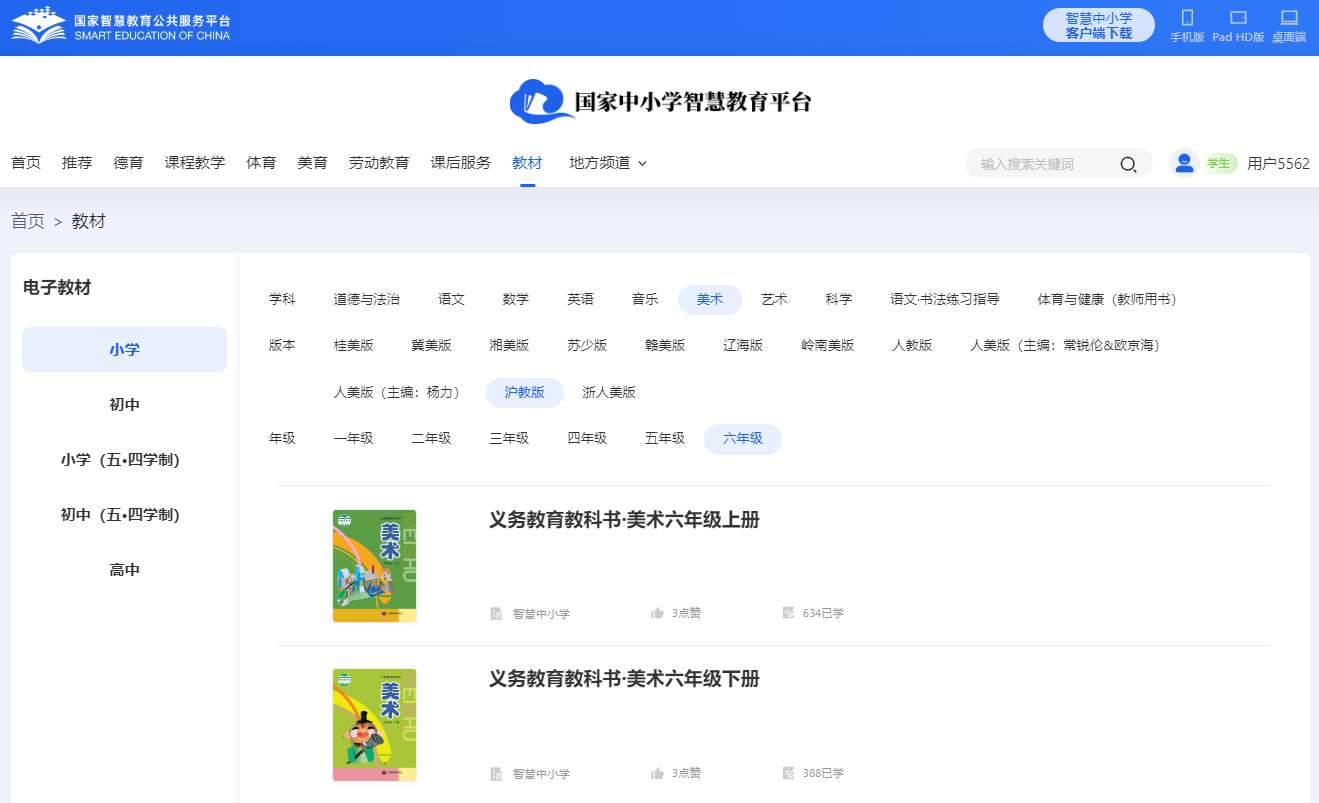Screen dimensions: 1319x803
Task: Expand the 地方频道 dropdown
Action: [608, 163]
